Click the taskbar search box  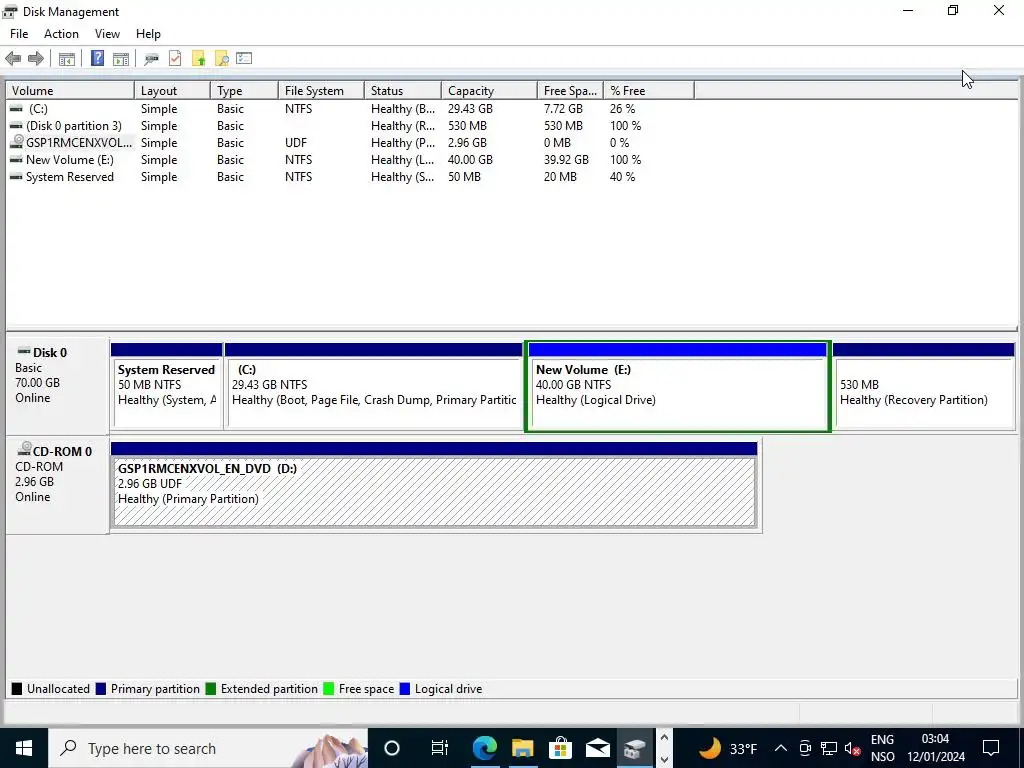click(x=208, y=748)
